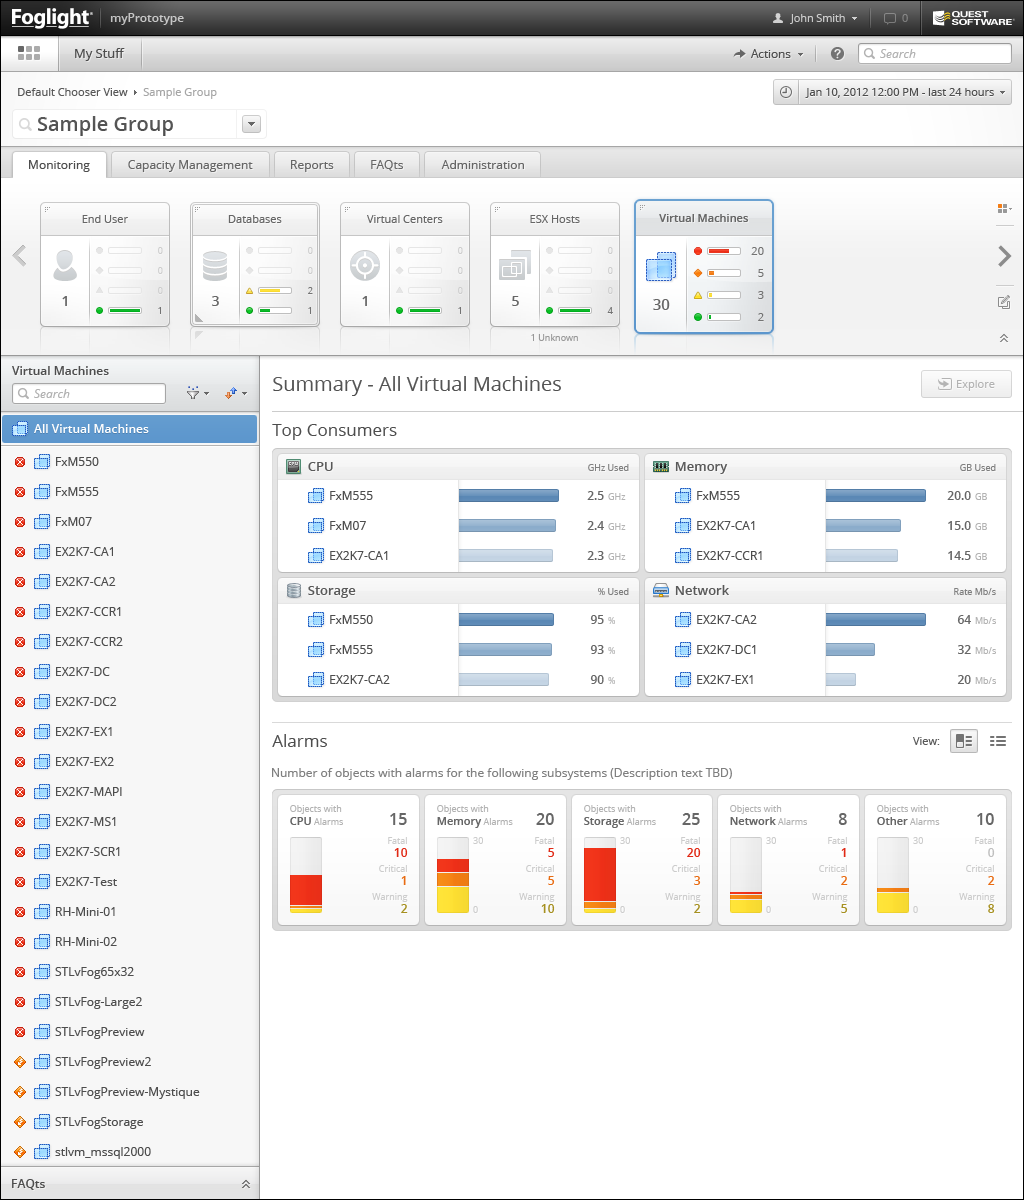Click the help question mark icon
This screenshot has width=1024, height=1200.
coord(837,54)
